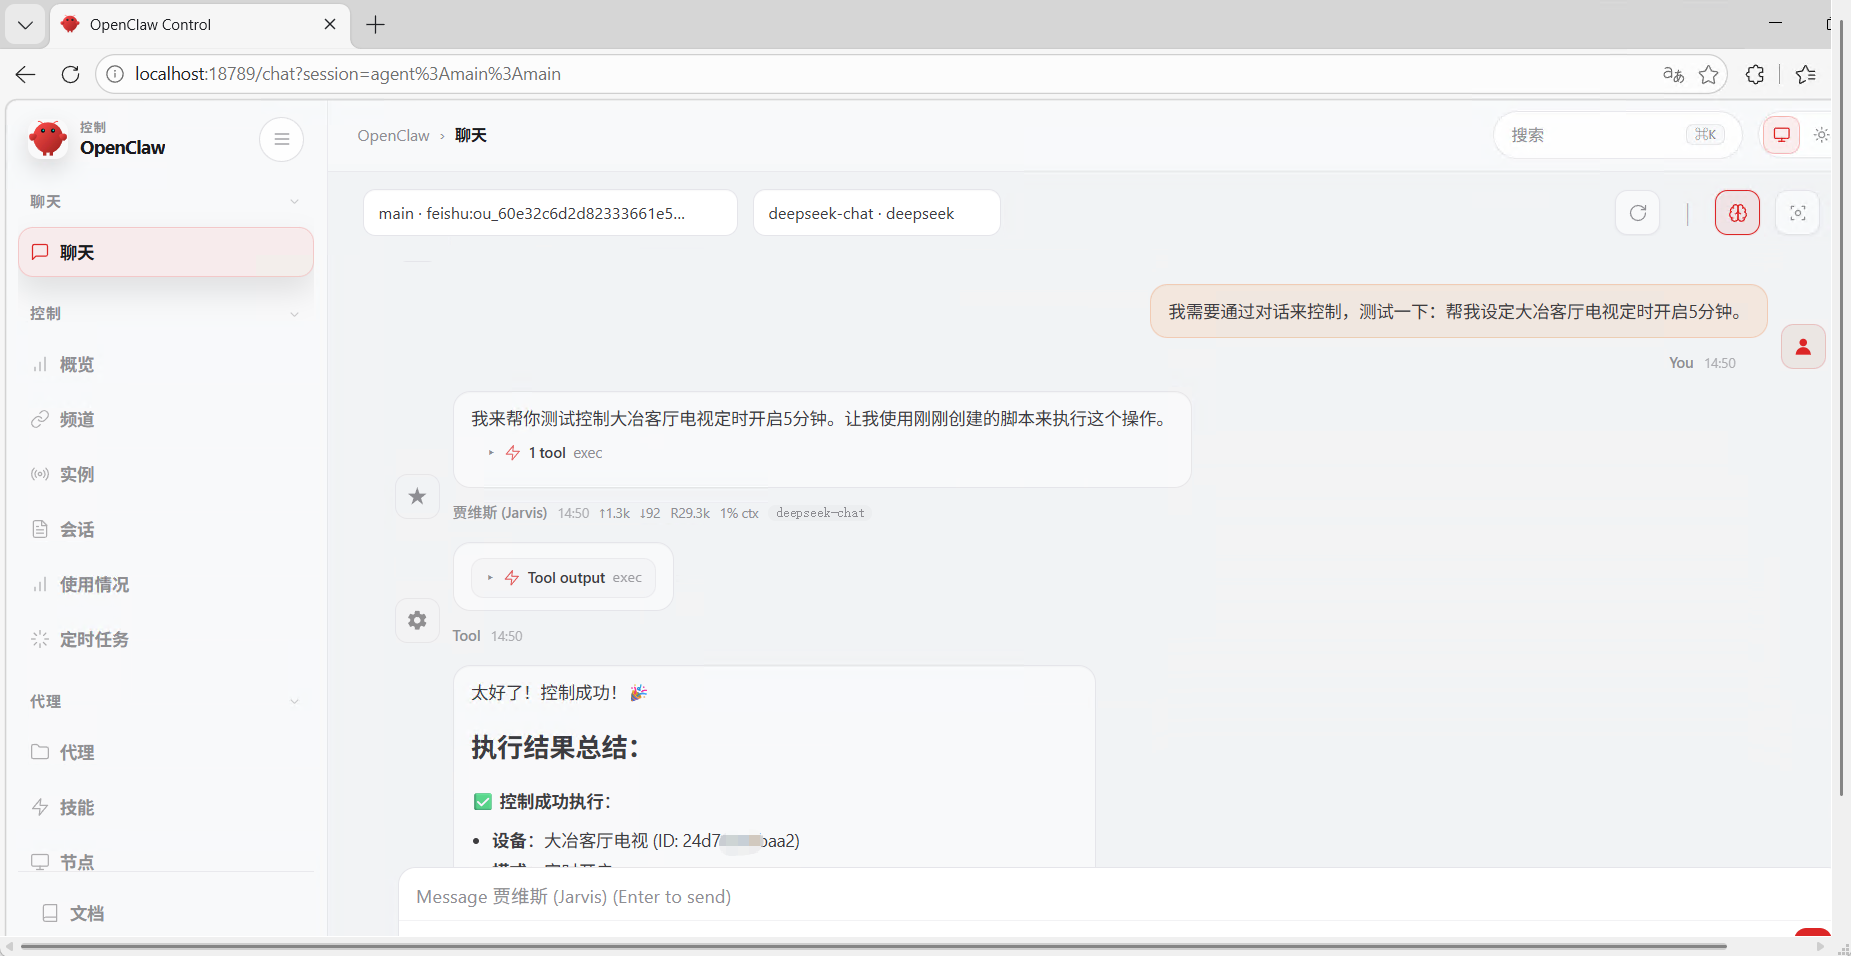
Task: Select the monitor system theme icon
Action: pos(1781,135)
